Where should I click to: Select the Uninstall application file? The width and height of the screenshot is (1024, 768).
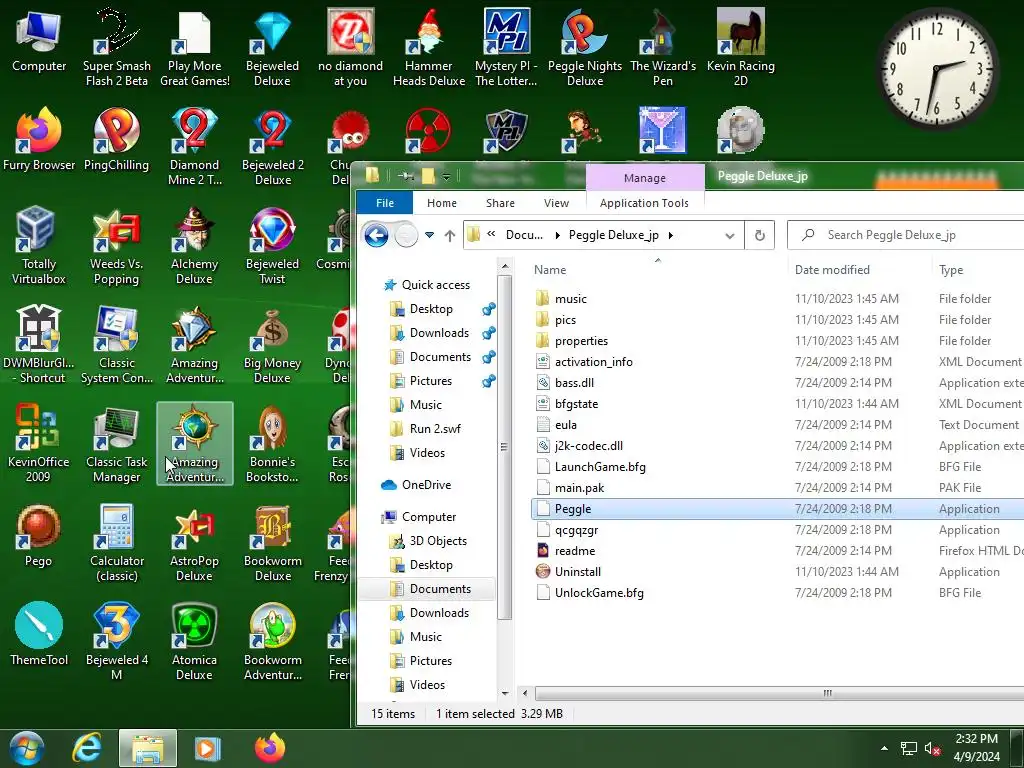[x=777, y=571]
